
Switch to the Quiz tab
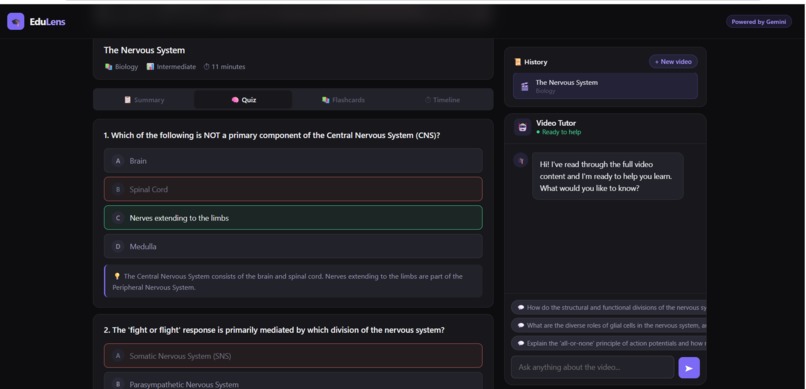[243, 100]
